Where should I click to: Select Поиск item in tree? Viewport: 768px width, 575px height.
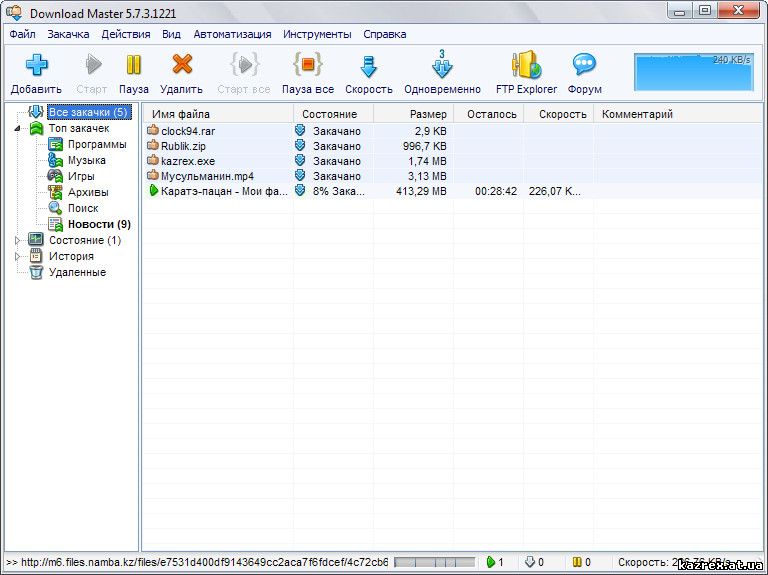click(x=83, y=208)
